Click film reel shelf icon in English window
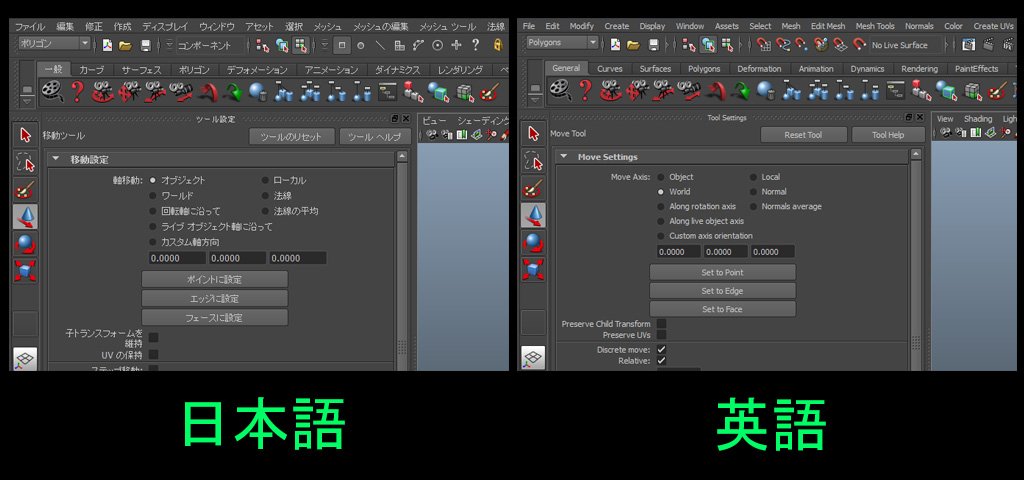Viewport: 1024px width, 480px height. 559,91
